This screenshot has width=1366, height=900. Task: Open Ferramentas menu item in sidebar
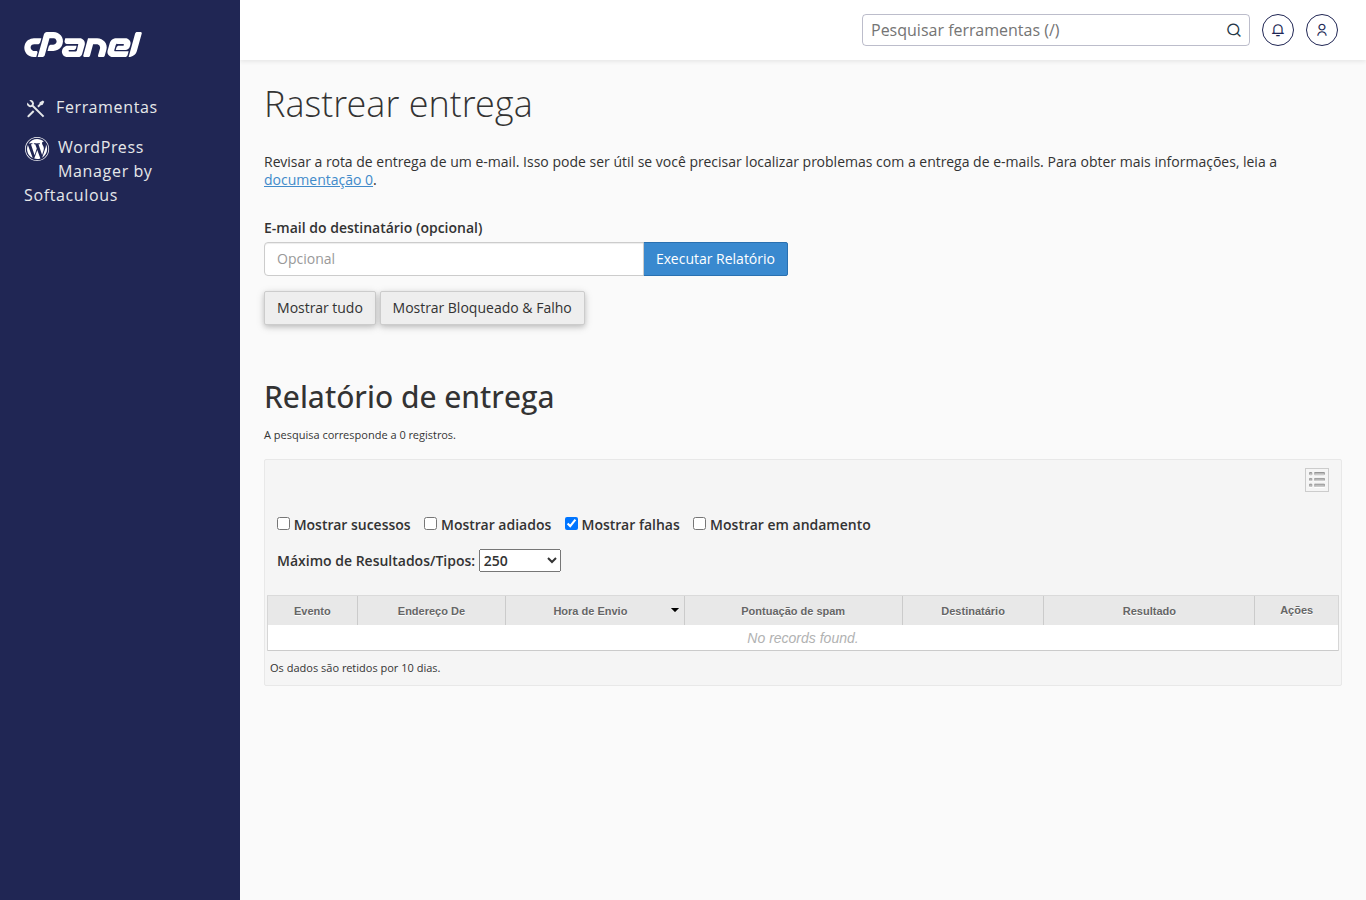106,107
